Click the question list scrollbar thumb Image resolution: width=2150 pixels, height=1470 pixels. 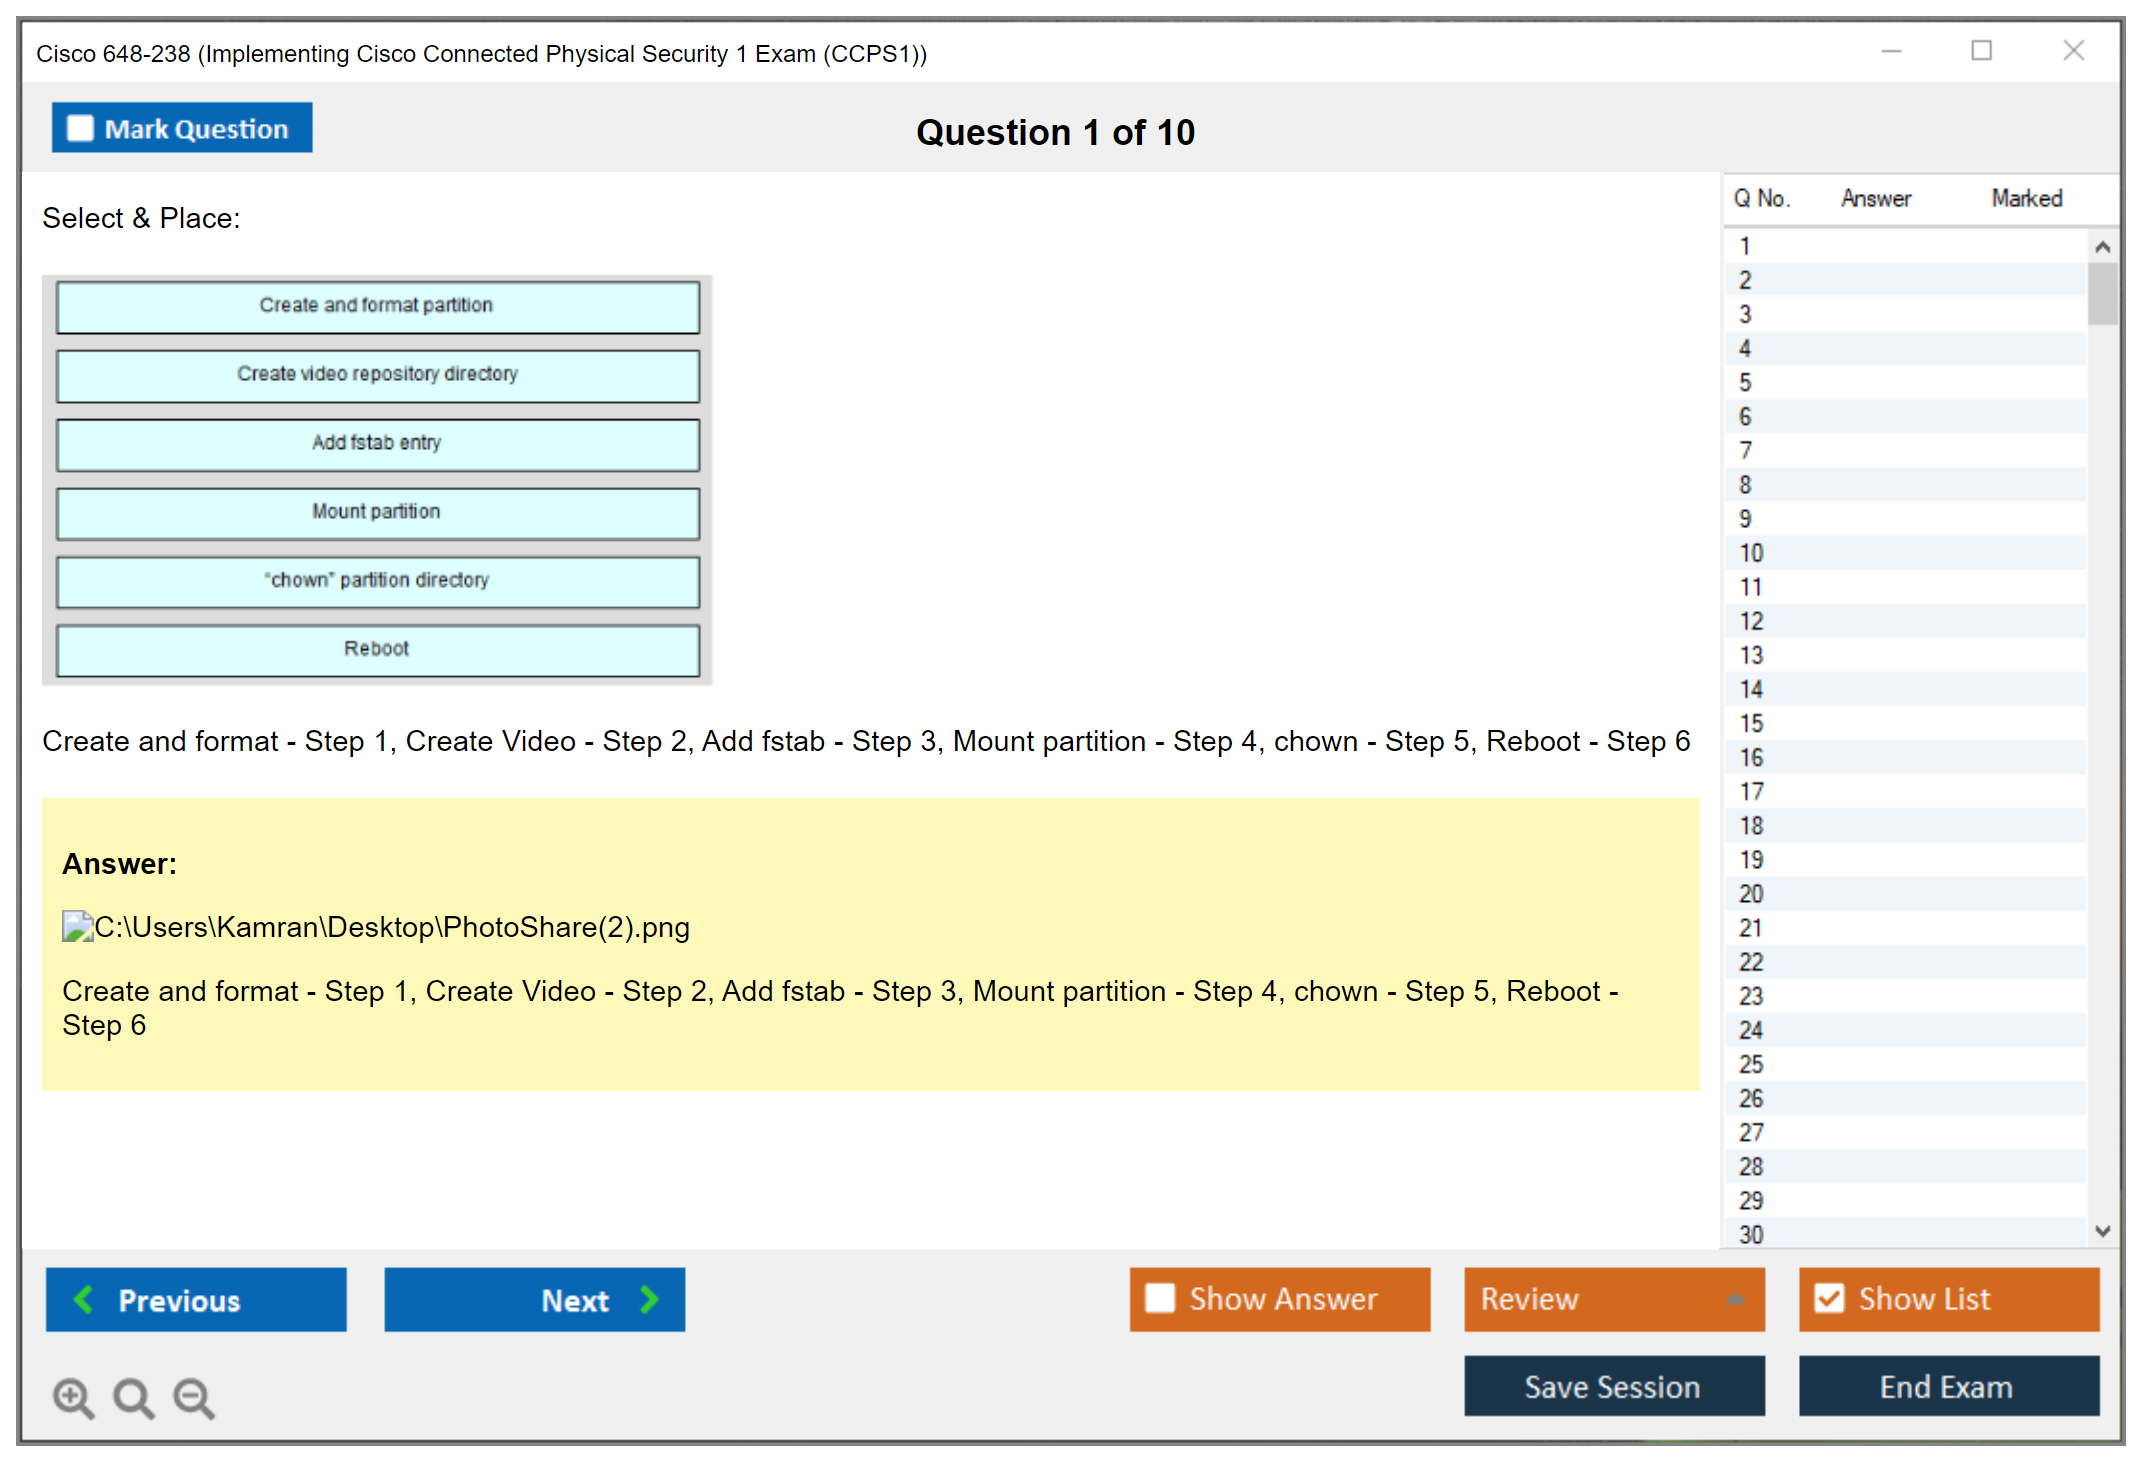point(2101,294)
